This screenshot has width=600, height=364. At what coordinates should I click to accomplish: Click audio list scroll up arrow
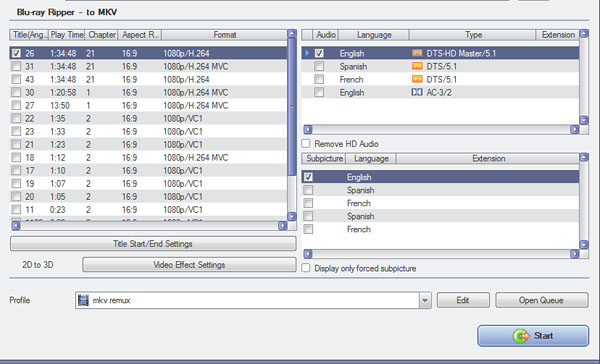pos(584,34)
